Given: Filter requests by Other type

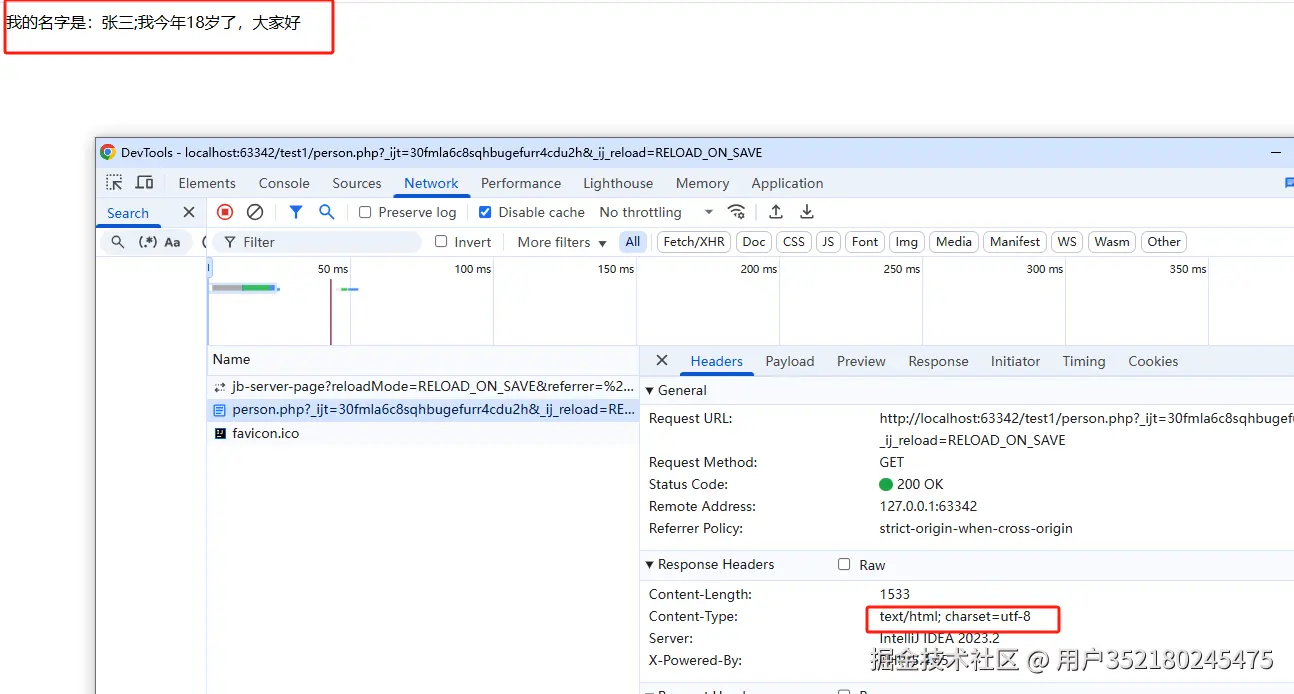Looking at the screenshot, I should [1164, 241].
